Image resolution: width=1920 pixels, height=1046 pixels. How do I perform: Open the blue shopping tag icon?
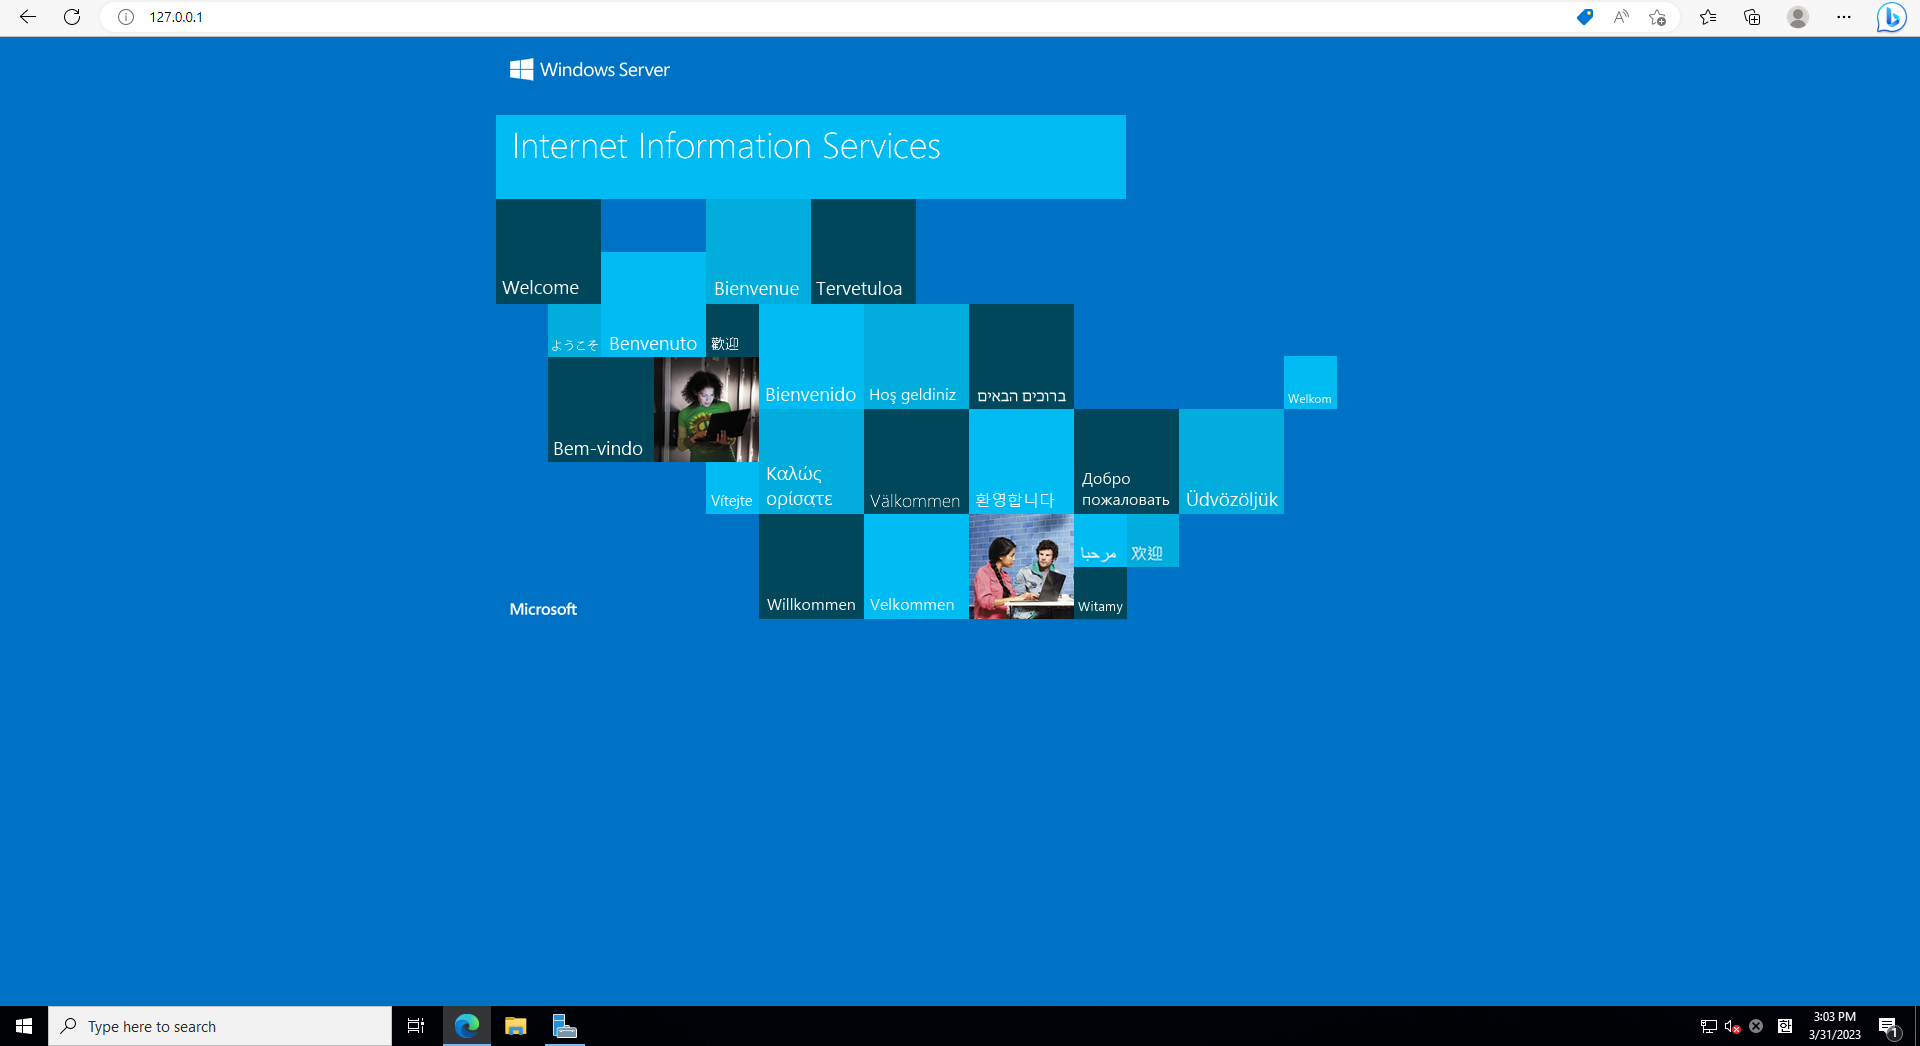pyautogui.click(x=1585, y=17)
